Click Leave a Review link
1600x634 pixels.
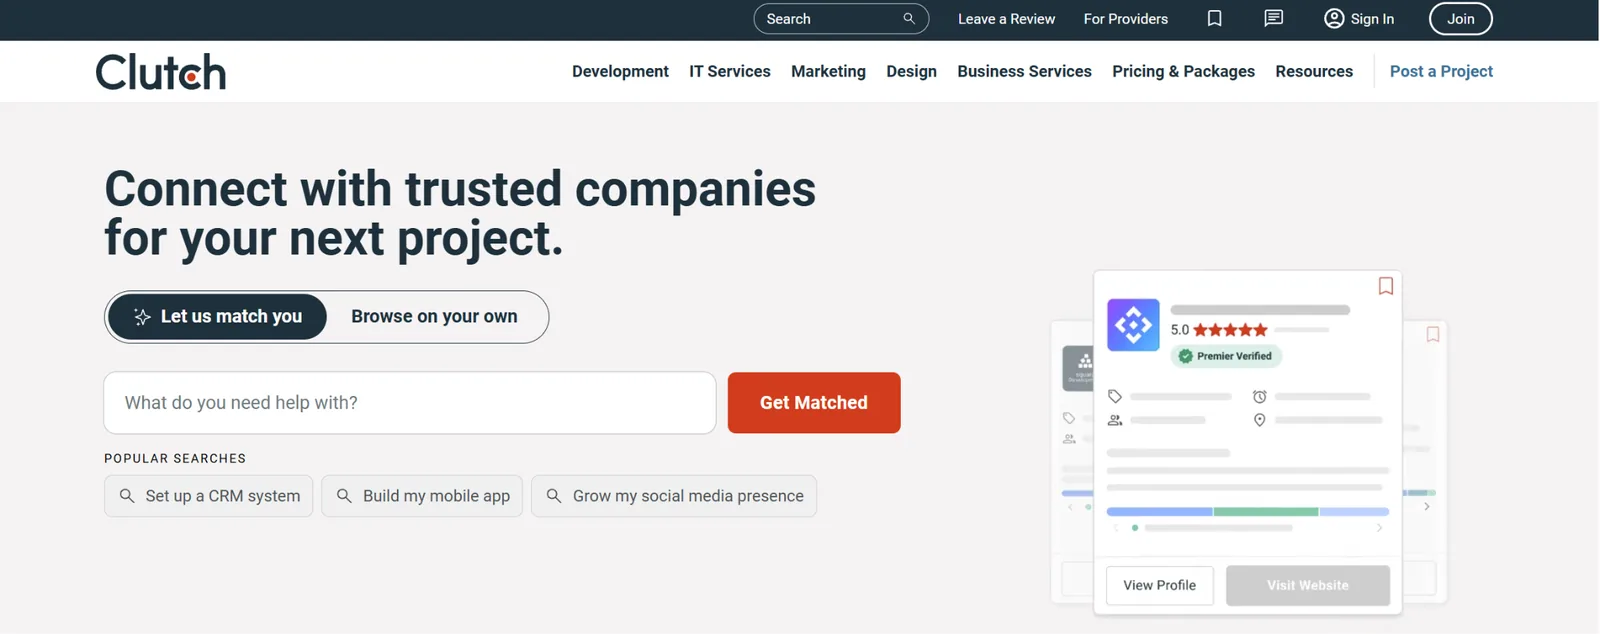coord(1006,19)
